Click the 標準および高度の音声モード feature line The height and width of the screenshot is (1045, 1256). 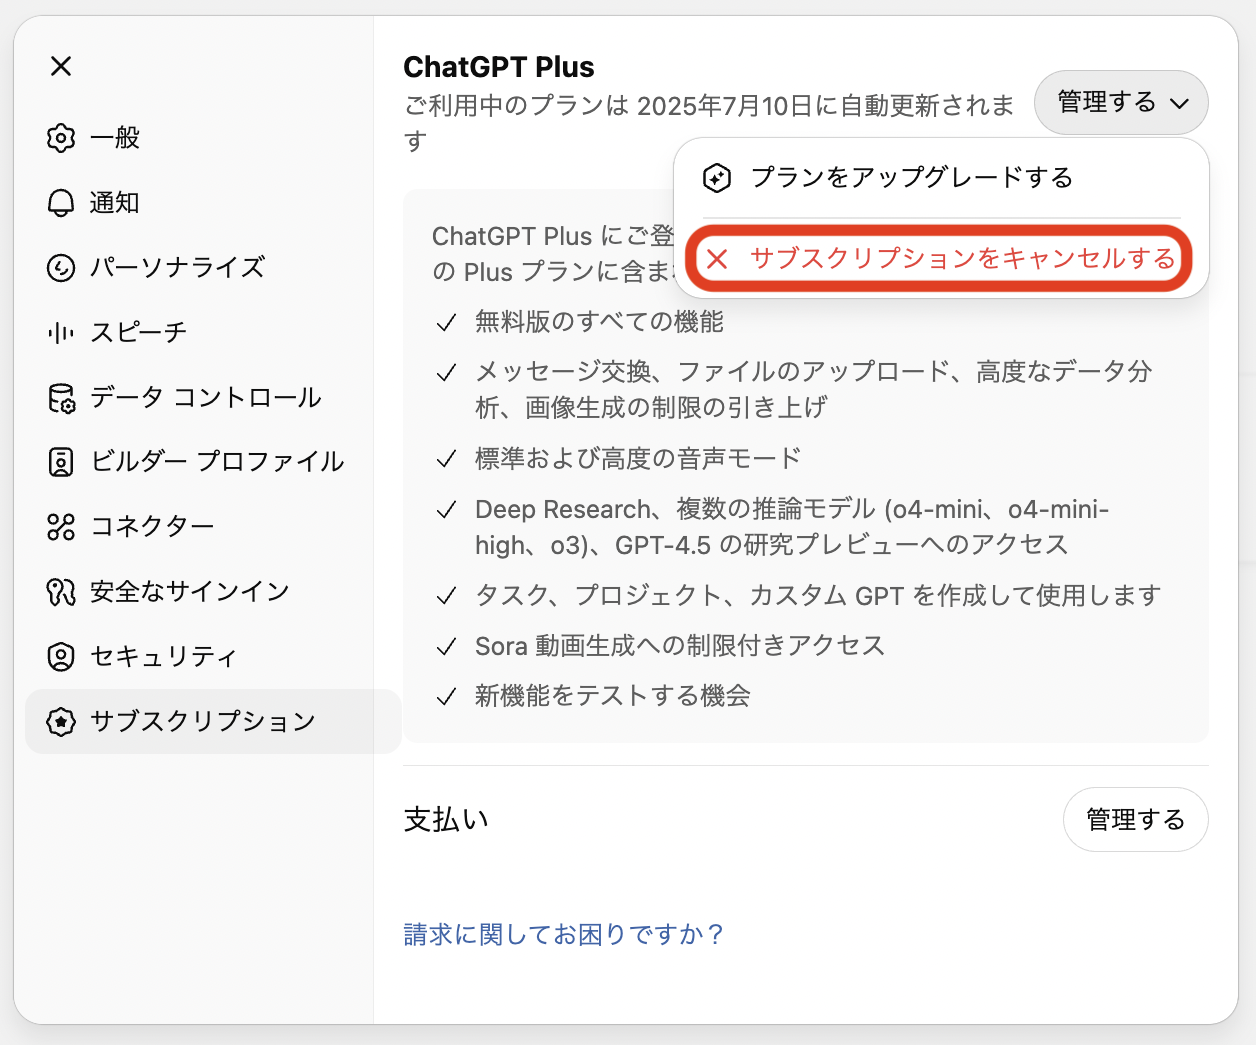[638, 459]
